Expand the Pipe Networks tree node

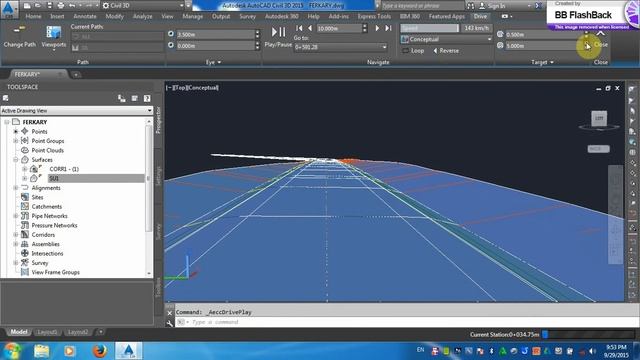point(16,216)
